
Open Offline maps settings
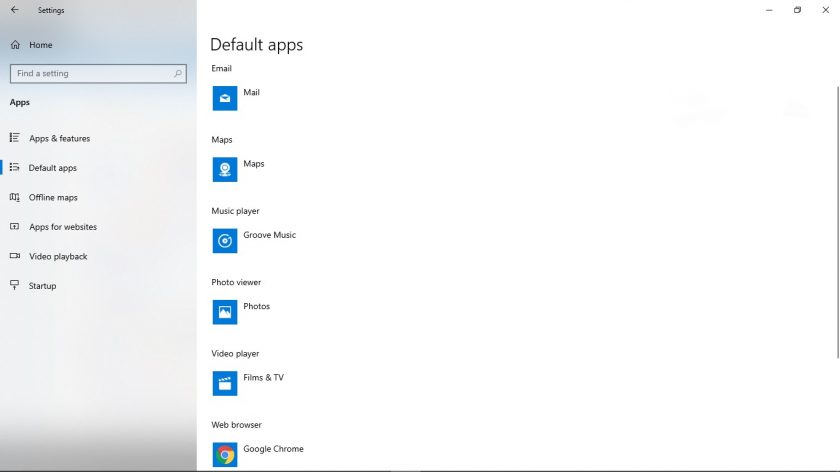pyautogui.click(x=98, y=197)
